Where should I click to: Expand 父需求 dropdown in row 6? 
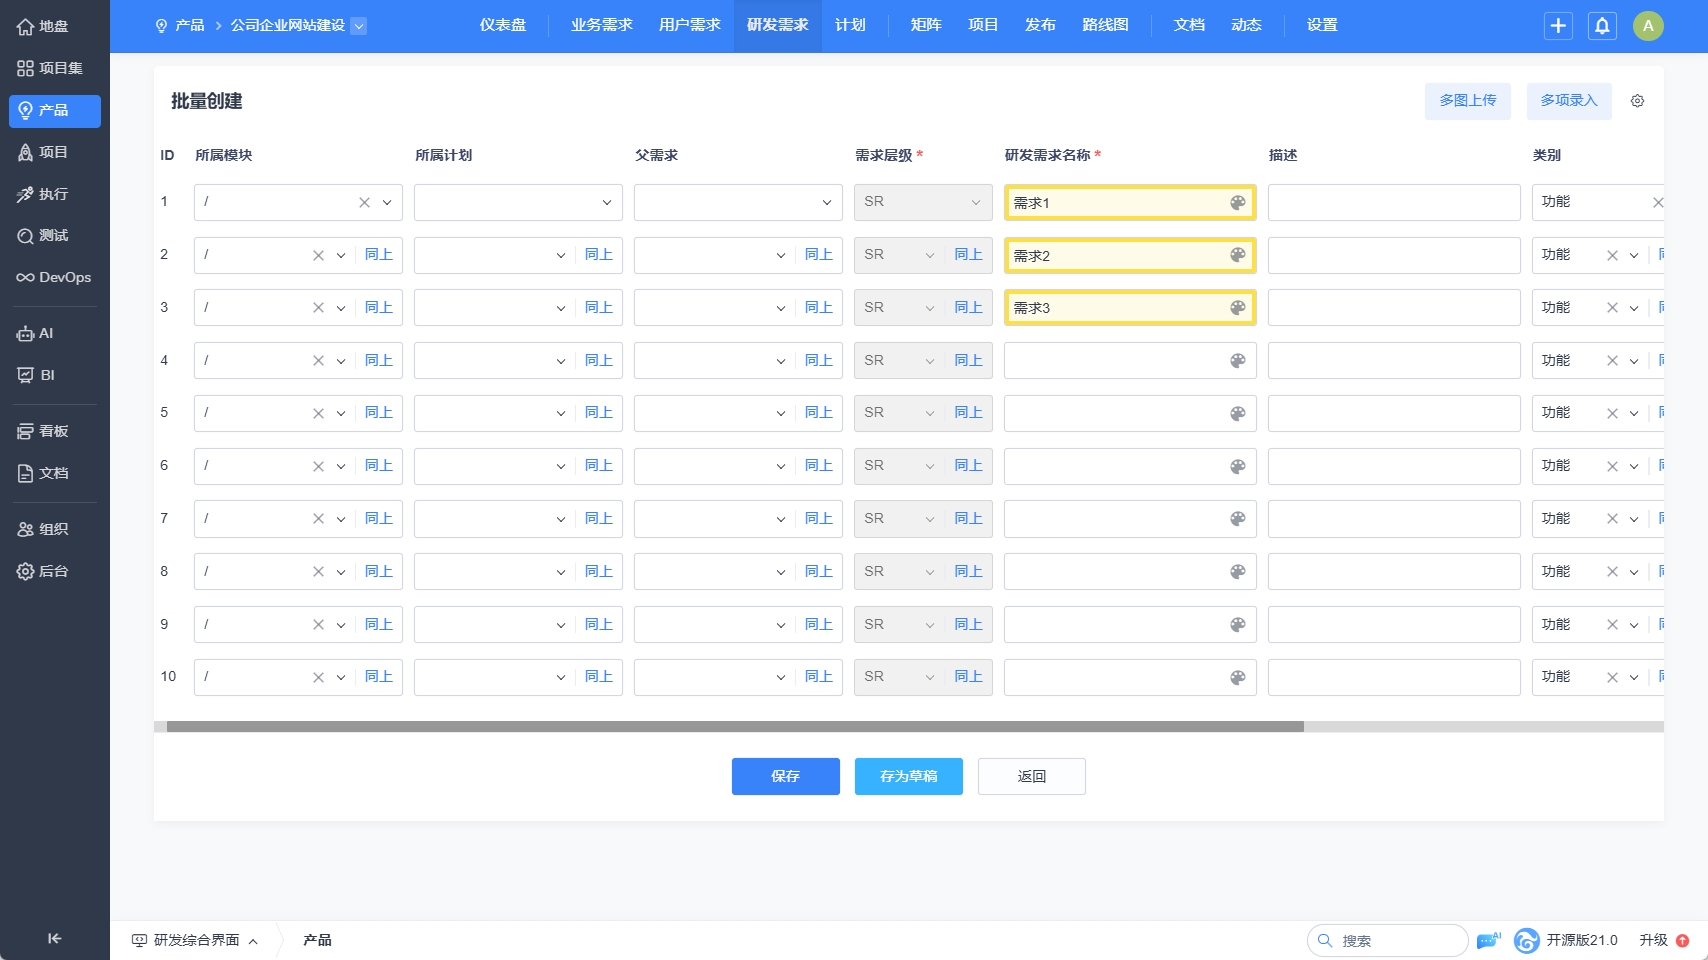click(x=780, y=467)
